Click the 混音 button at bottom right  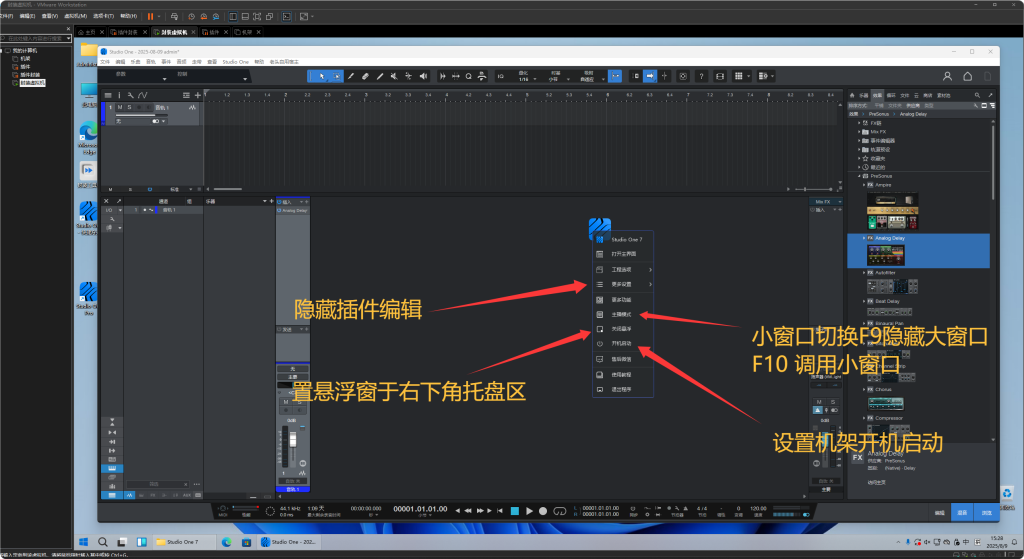[962, 513]
